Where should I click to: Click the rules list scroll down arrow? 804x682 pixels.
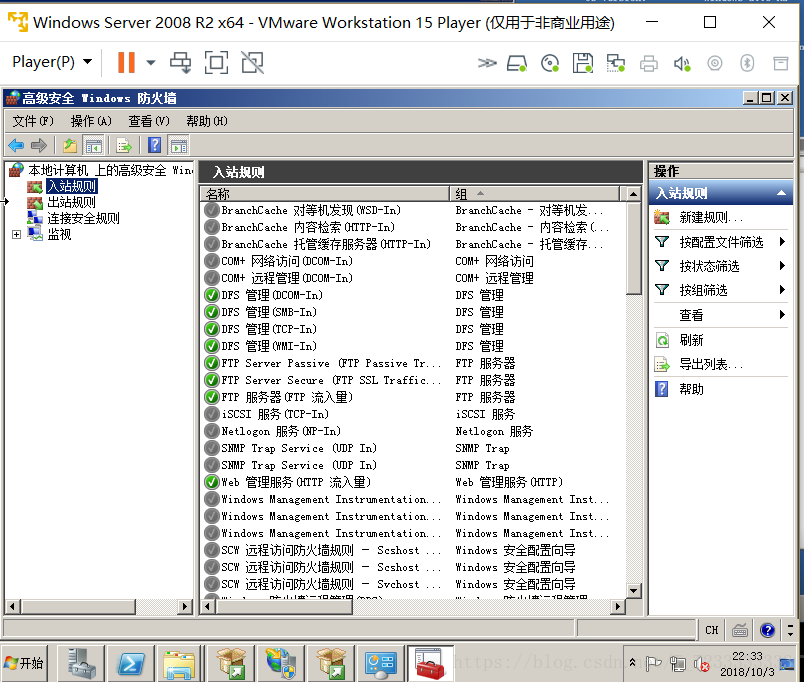click(x=634, y=591)
